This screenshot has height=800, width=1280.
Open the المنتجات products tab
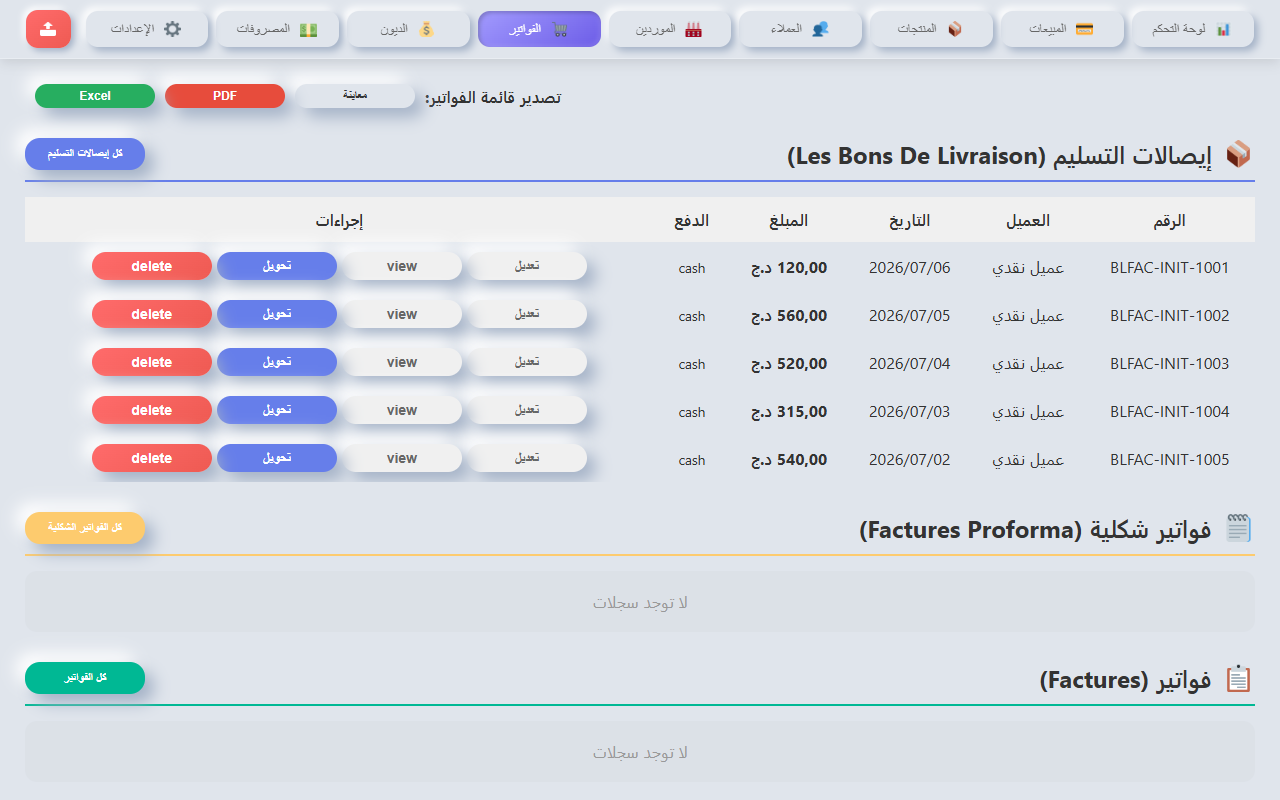[x=932, y=29]
